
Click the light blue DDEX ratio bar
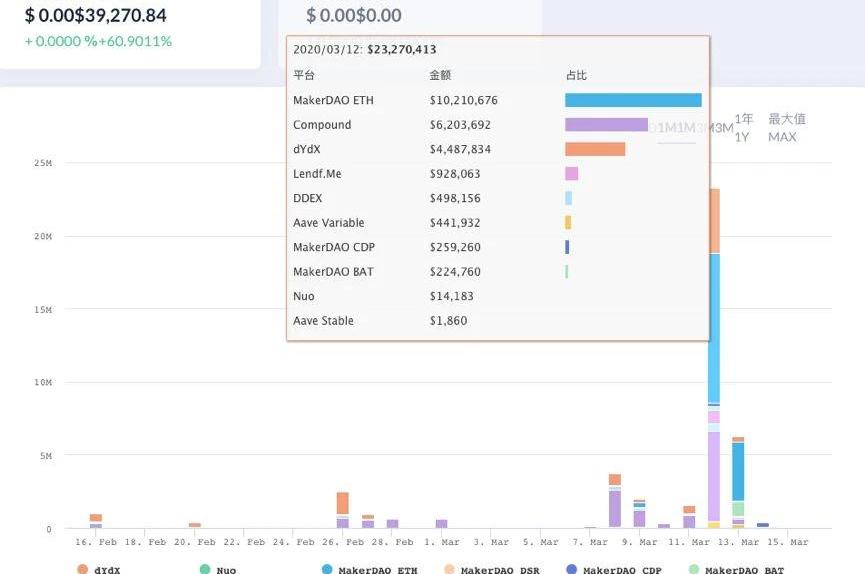(x=568, y=198)
